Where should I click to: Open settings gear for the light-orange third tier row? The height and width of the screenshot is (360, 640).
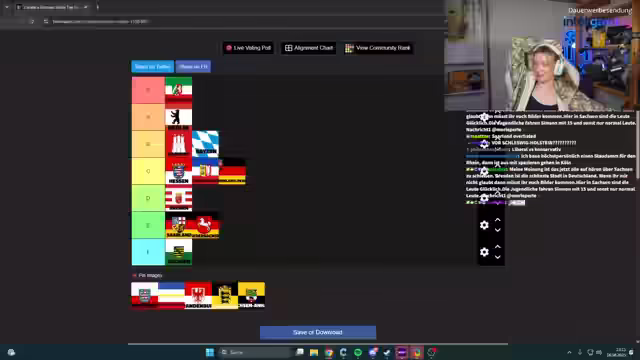484,144
